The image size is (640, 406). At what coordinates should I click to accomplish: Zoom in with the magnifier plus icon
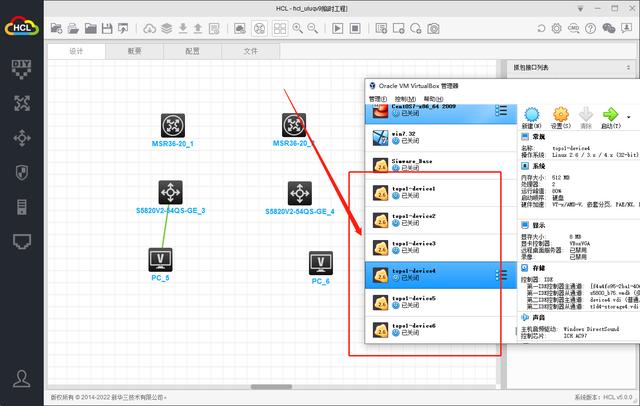pyautogui.click(x=298, y=28)
